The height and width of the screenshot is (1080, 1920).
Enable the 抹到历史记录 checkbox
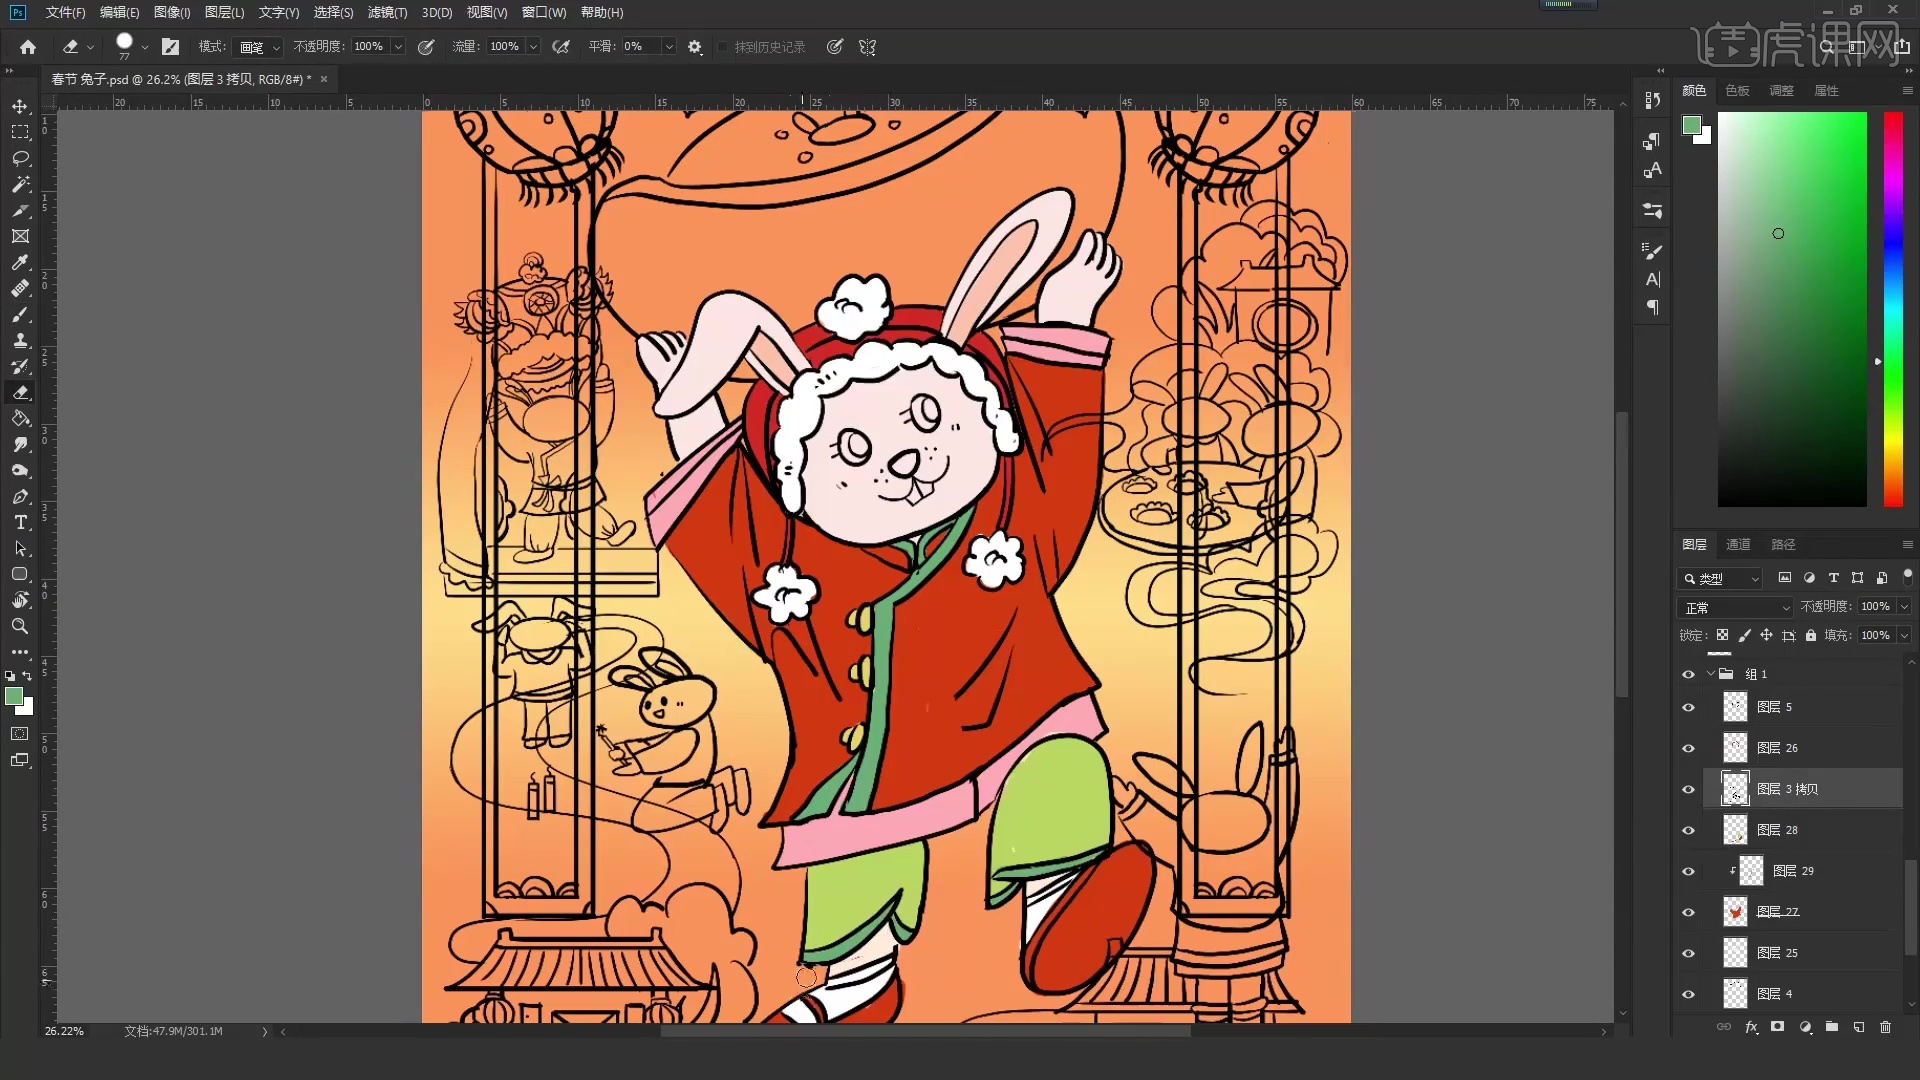click(x=723, y=47)
